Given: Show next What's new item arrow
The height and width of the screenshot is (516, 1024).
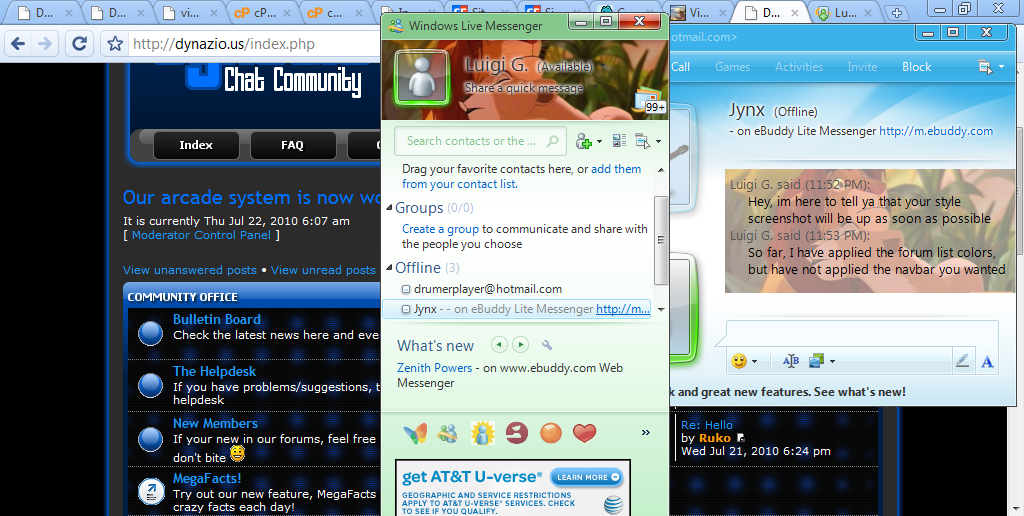Looking at the screenshot, I should point(520,345).
